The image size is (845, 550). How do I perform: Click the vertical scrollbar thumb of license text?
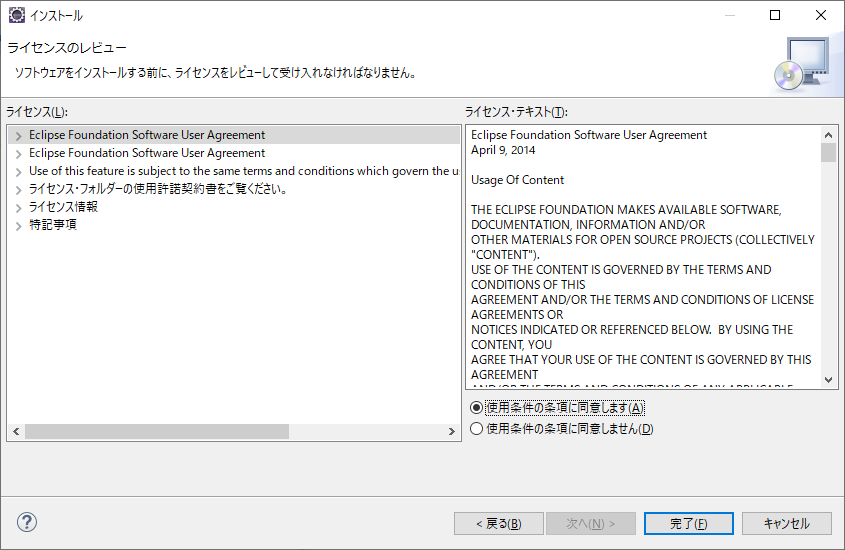point(828,152)
